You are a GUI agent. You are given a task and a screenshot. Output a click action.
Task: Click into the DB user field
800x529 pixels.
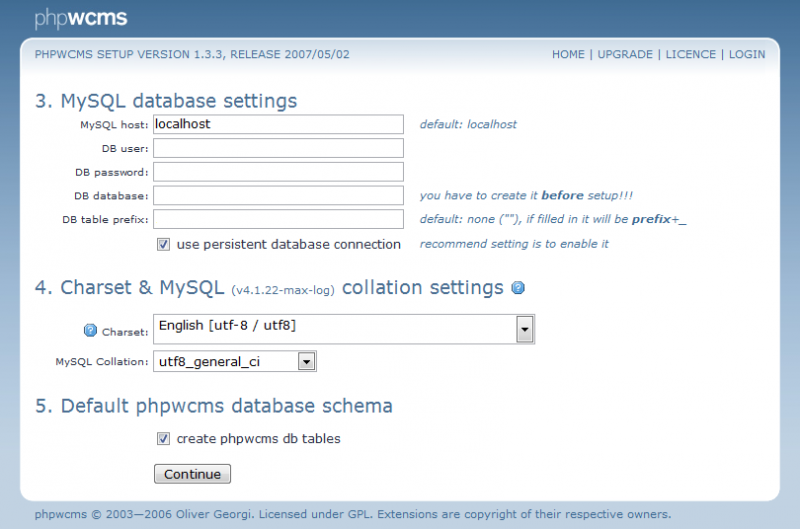(278, 148)
